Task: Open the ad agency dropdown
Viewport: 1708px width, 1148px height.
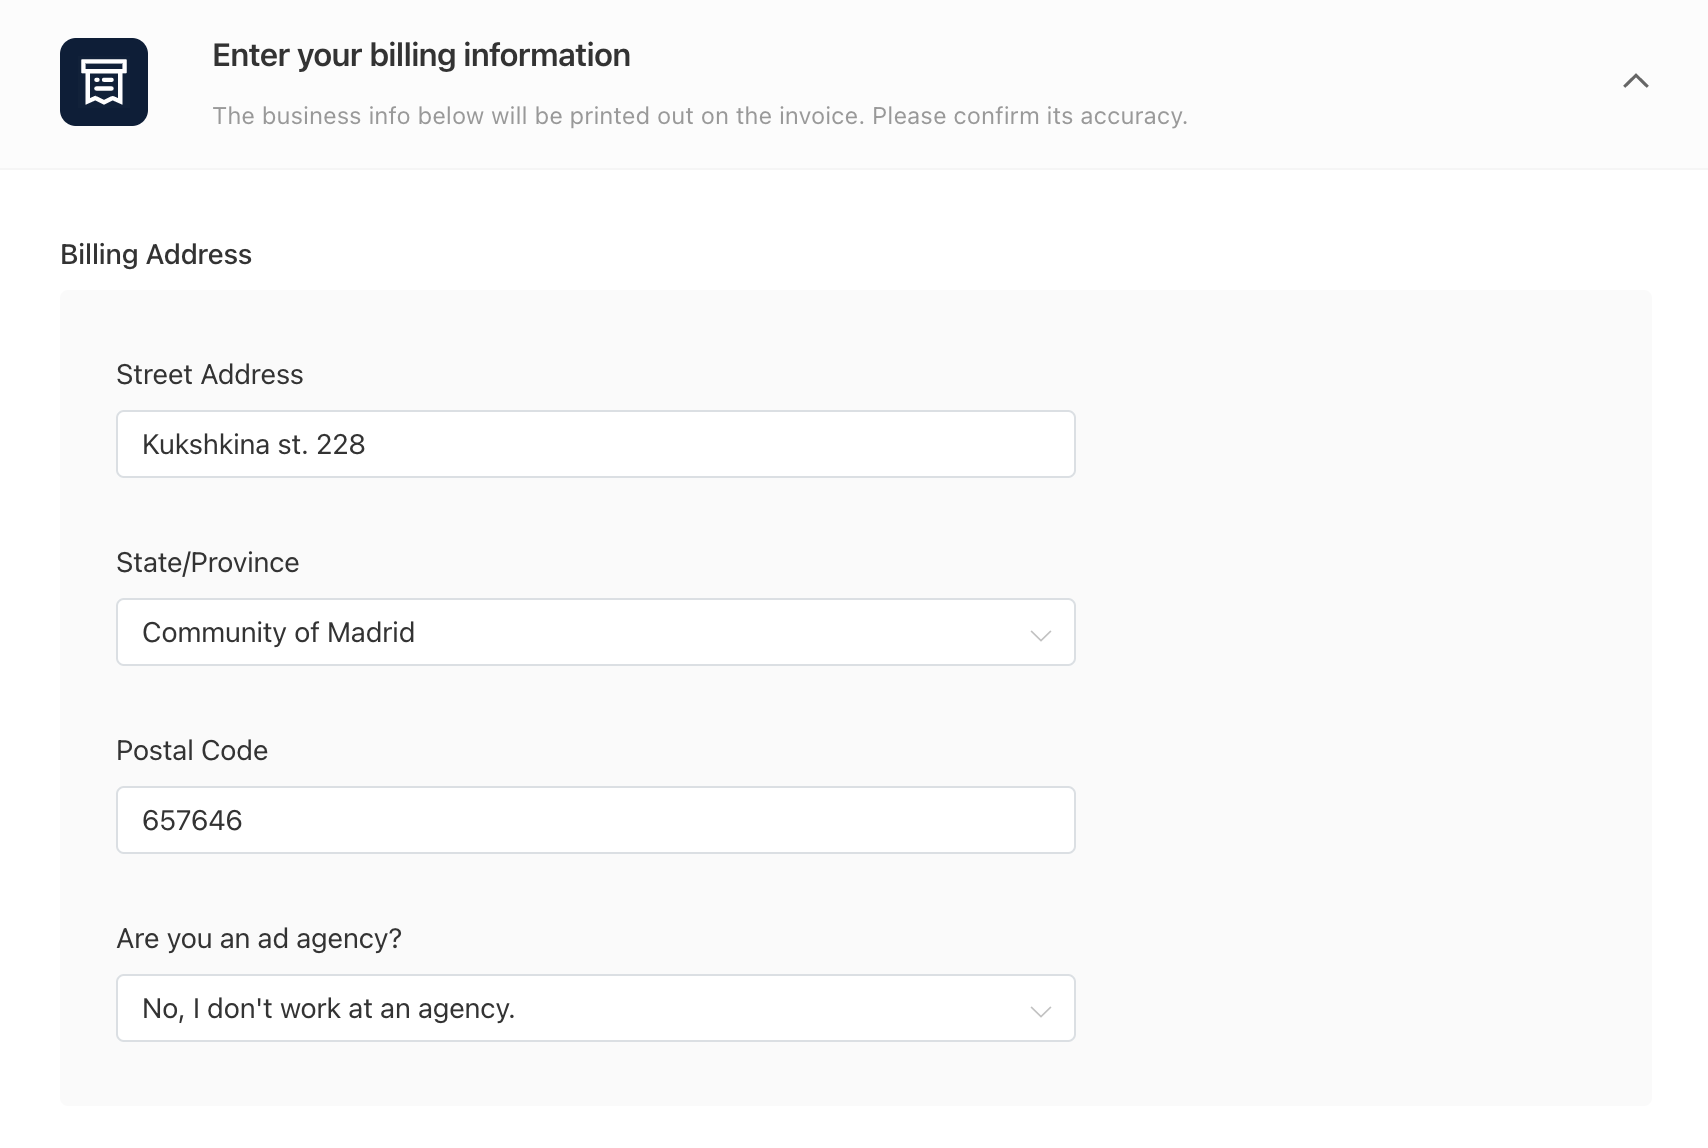Action: pyautogui.click(x=595, y=1008)
